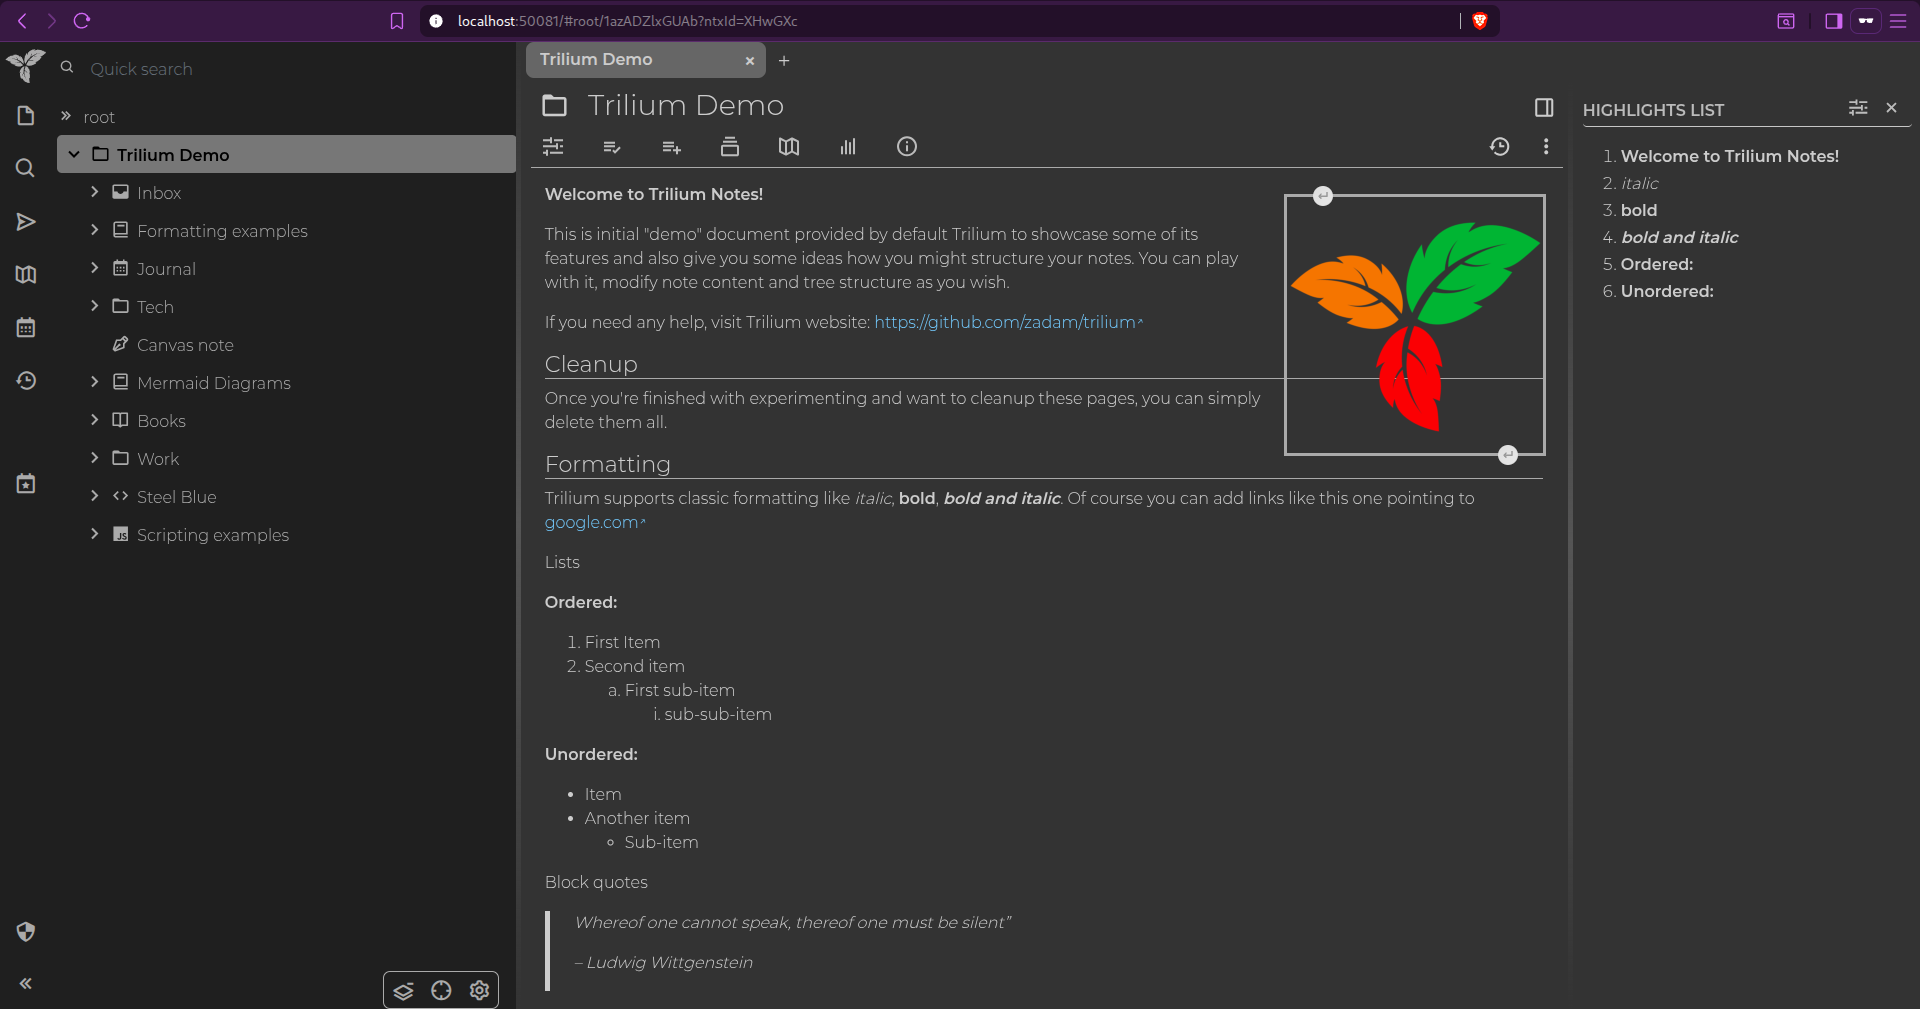Click the Trilium leaf logo image
Viewport: 1920px width, 1009px height.
1414,325
